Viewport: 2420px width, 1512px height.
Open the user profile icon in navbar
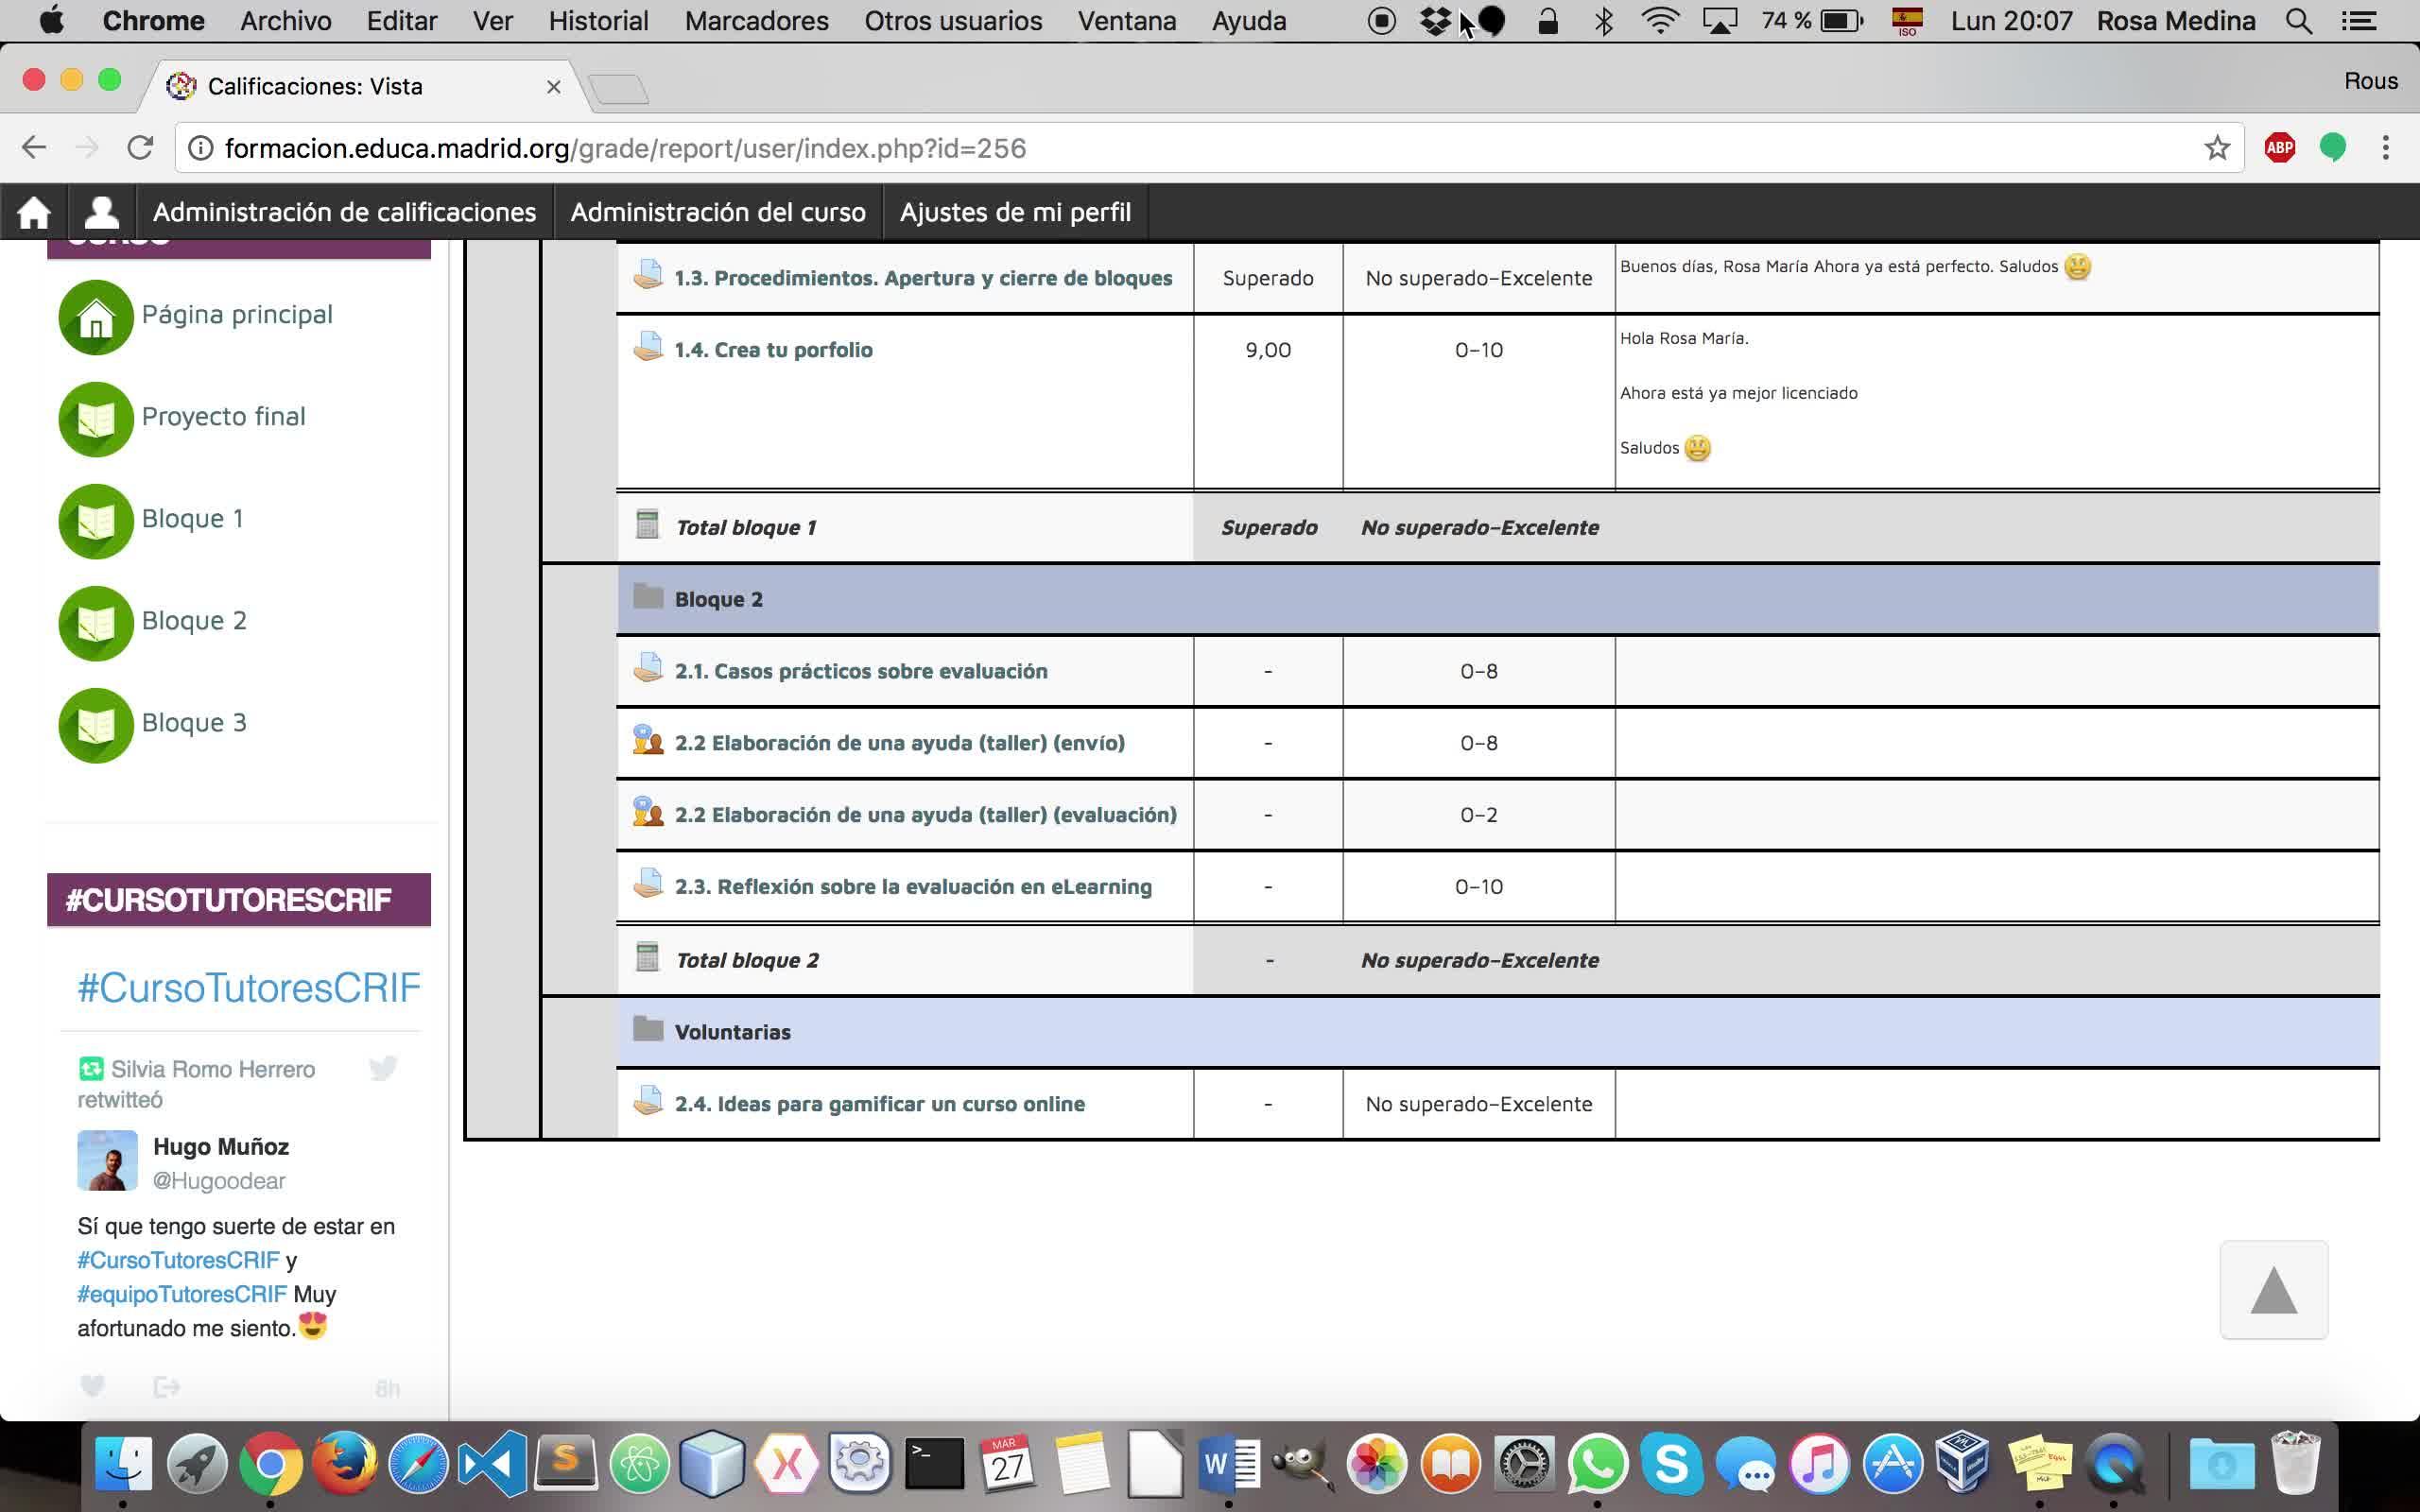point(101,212)
